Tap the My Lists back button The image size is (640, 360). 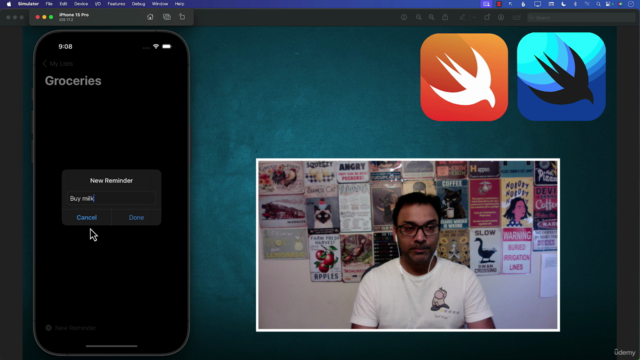pyautogui.click(x=58, y=64)
